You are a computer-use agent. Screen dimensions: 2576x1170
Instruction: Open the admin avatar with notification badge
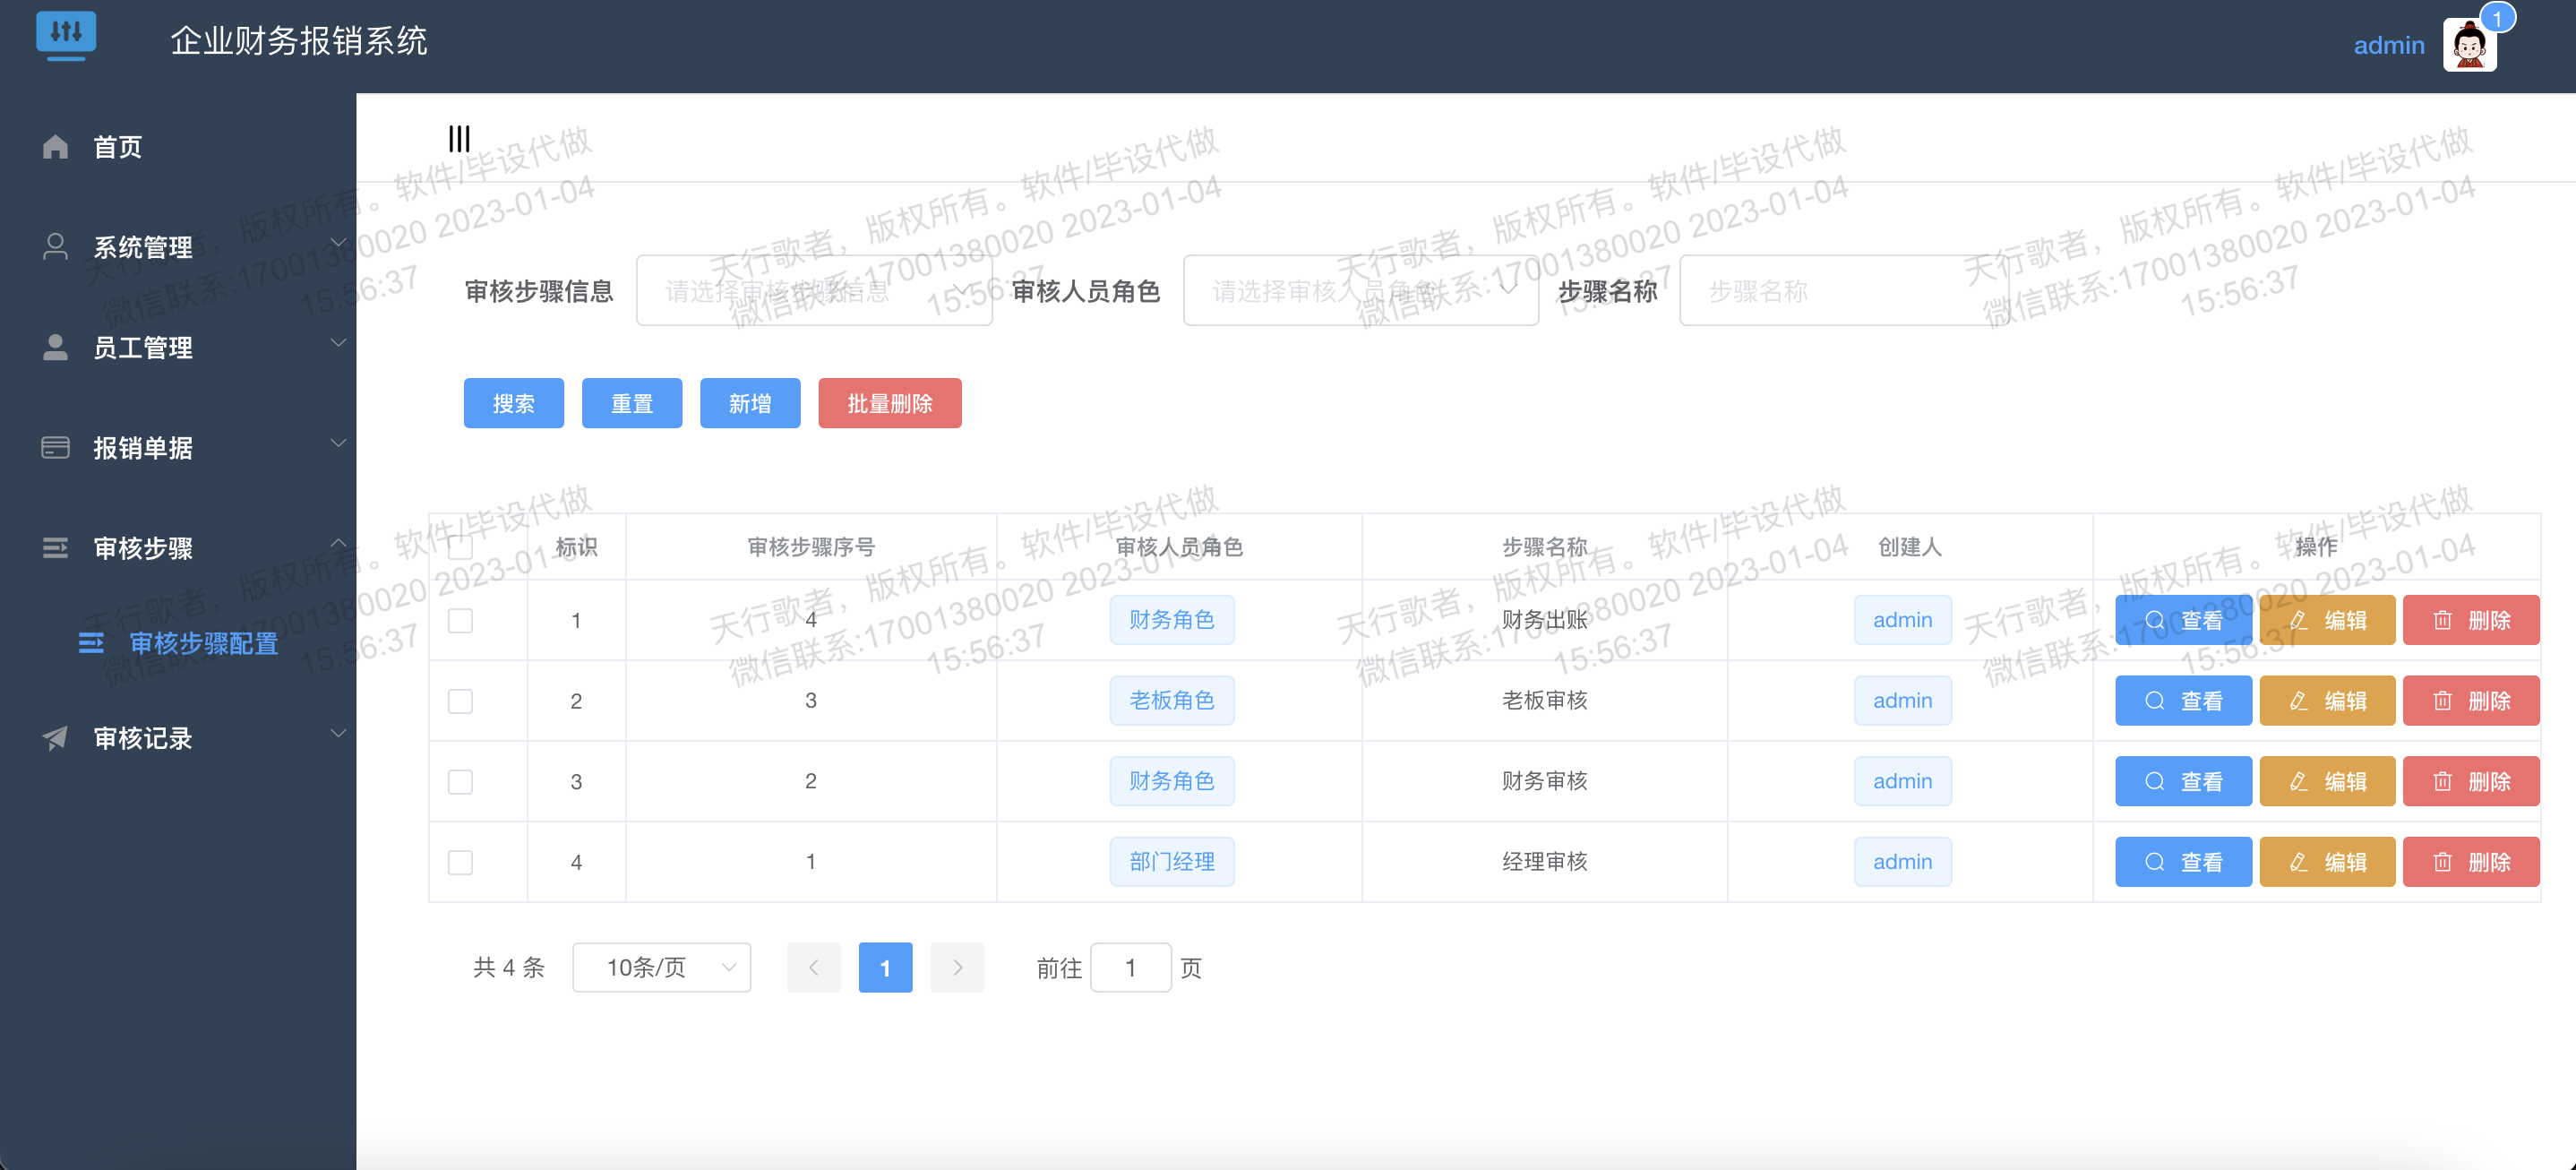2469,44
